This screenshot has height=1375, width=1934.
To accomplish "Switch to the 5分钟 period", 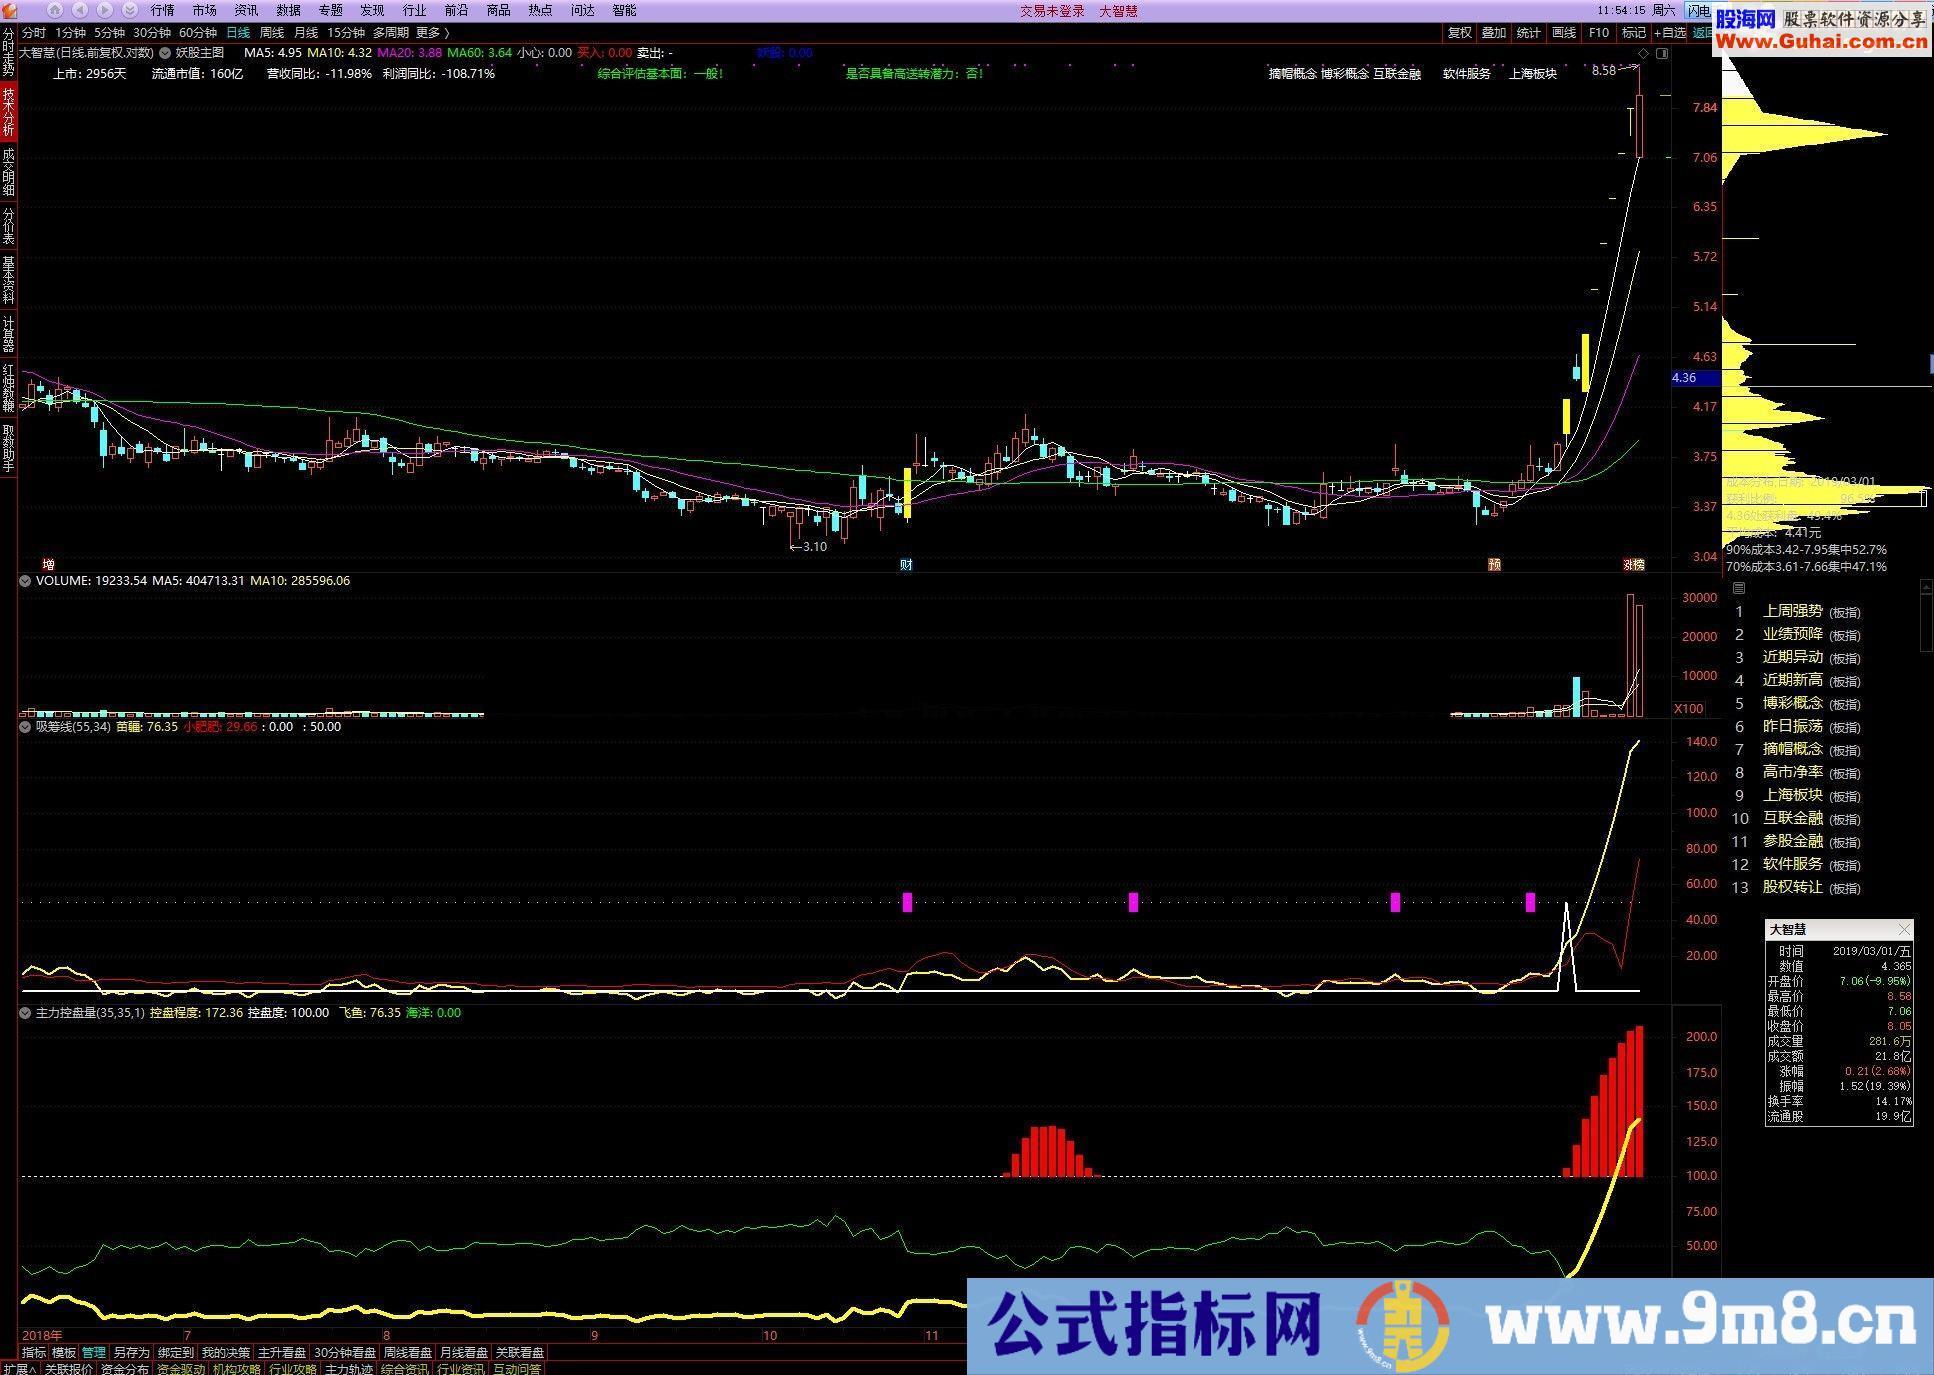I will pyautogui.click(x=109, y=33).
